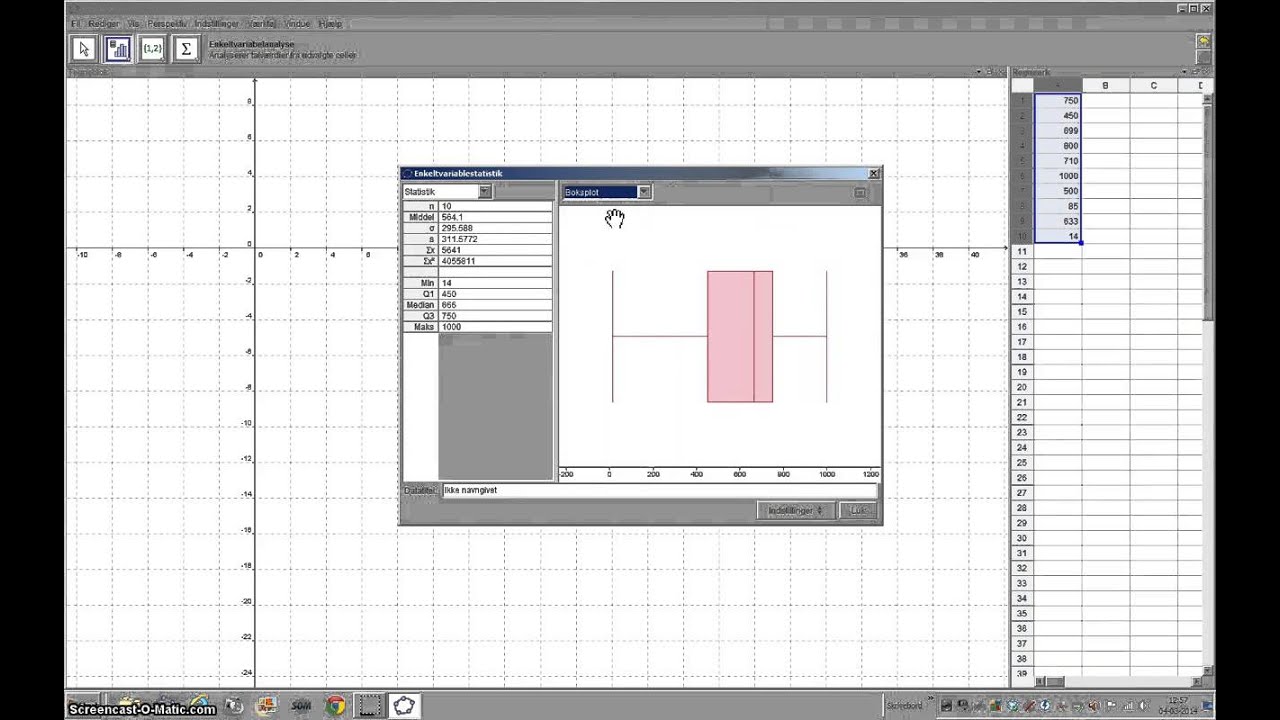Click column B header in spreadsheet
1280x720 pixels.
[x=1105, y=86]
